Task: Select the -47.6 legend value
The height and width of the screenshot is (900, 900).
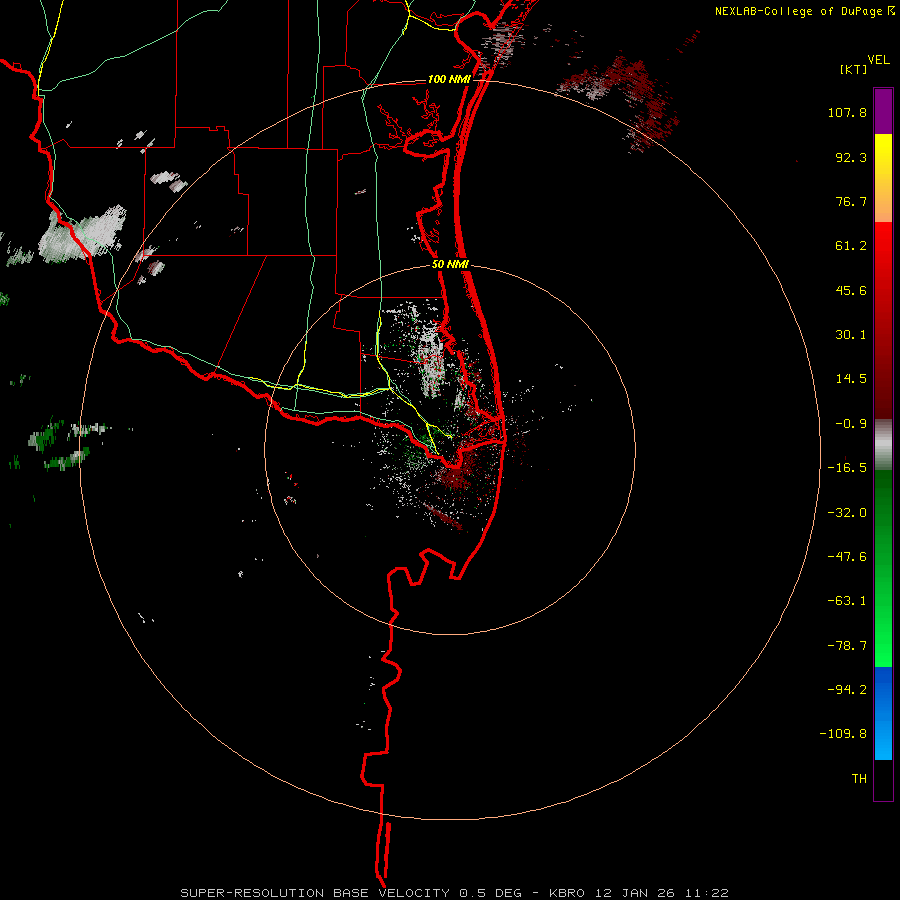Action: point(847,557)
